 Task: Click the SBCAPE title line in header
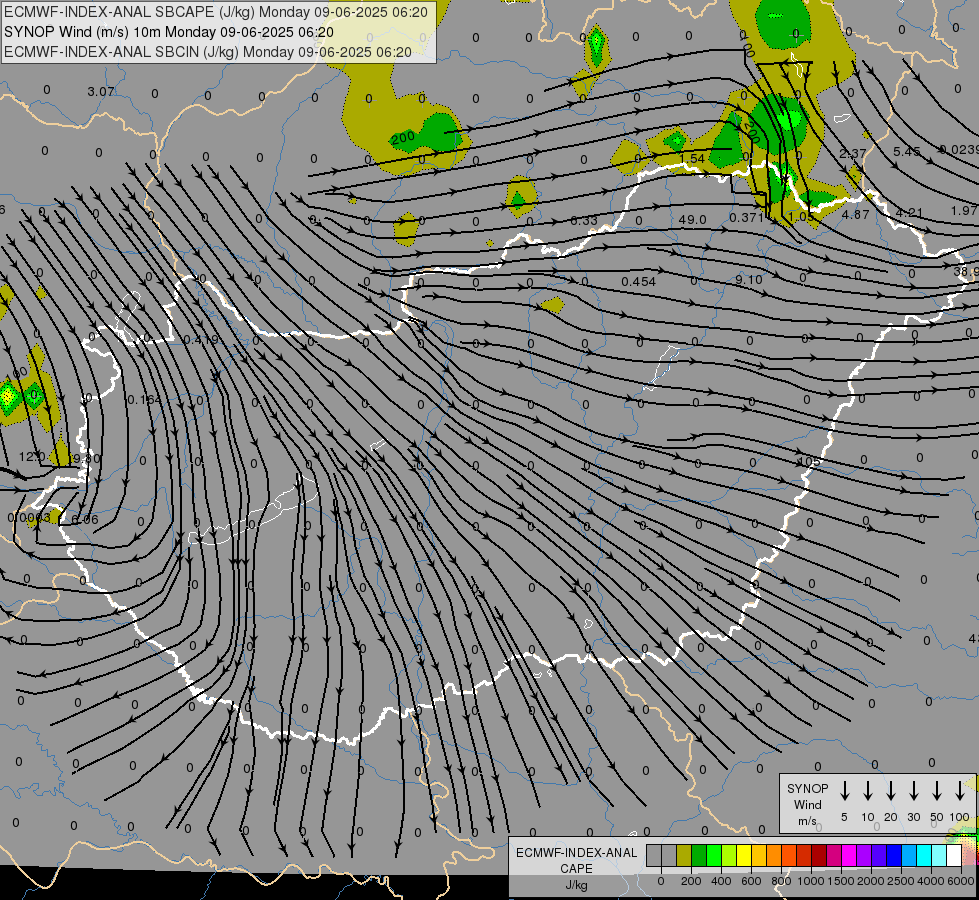point(216,12)
